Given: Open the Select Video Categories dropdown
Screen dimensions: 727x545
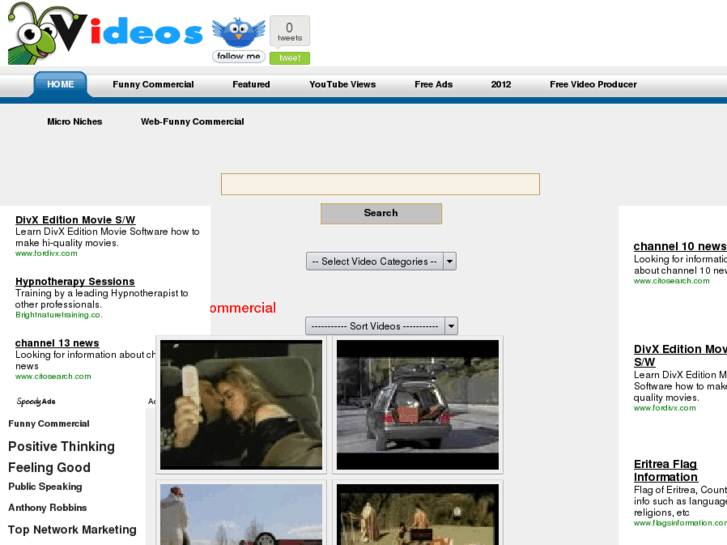Looking at the screenshot, I should point(381,261).
